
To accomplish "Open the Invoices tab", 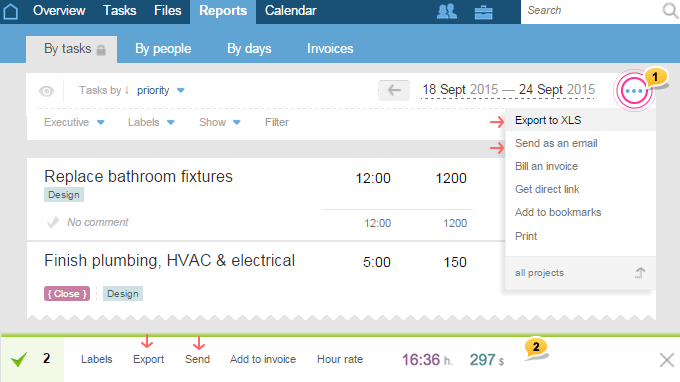I will pyautogui.click(x=330, y=49).
